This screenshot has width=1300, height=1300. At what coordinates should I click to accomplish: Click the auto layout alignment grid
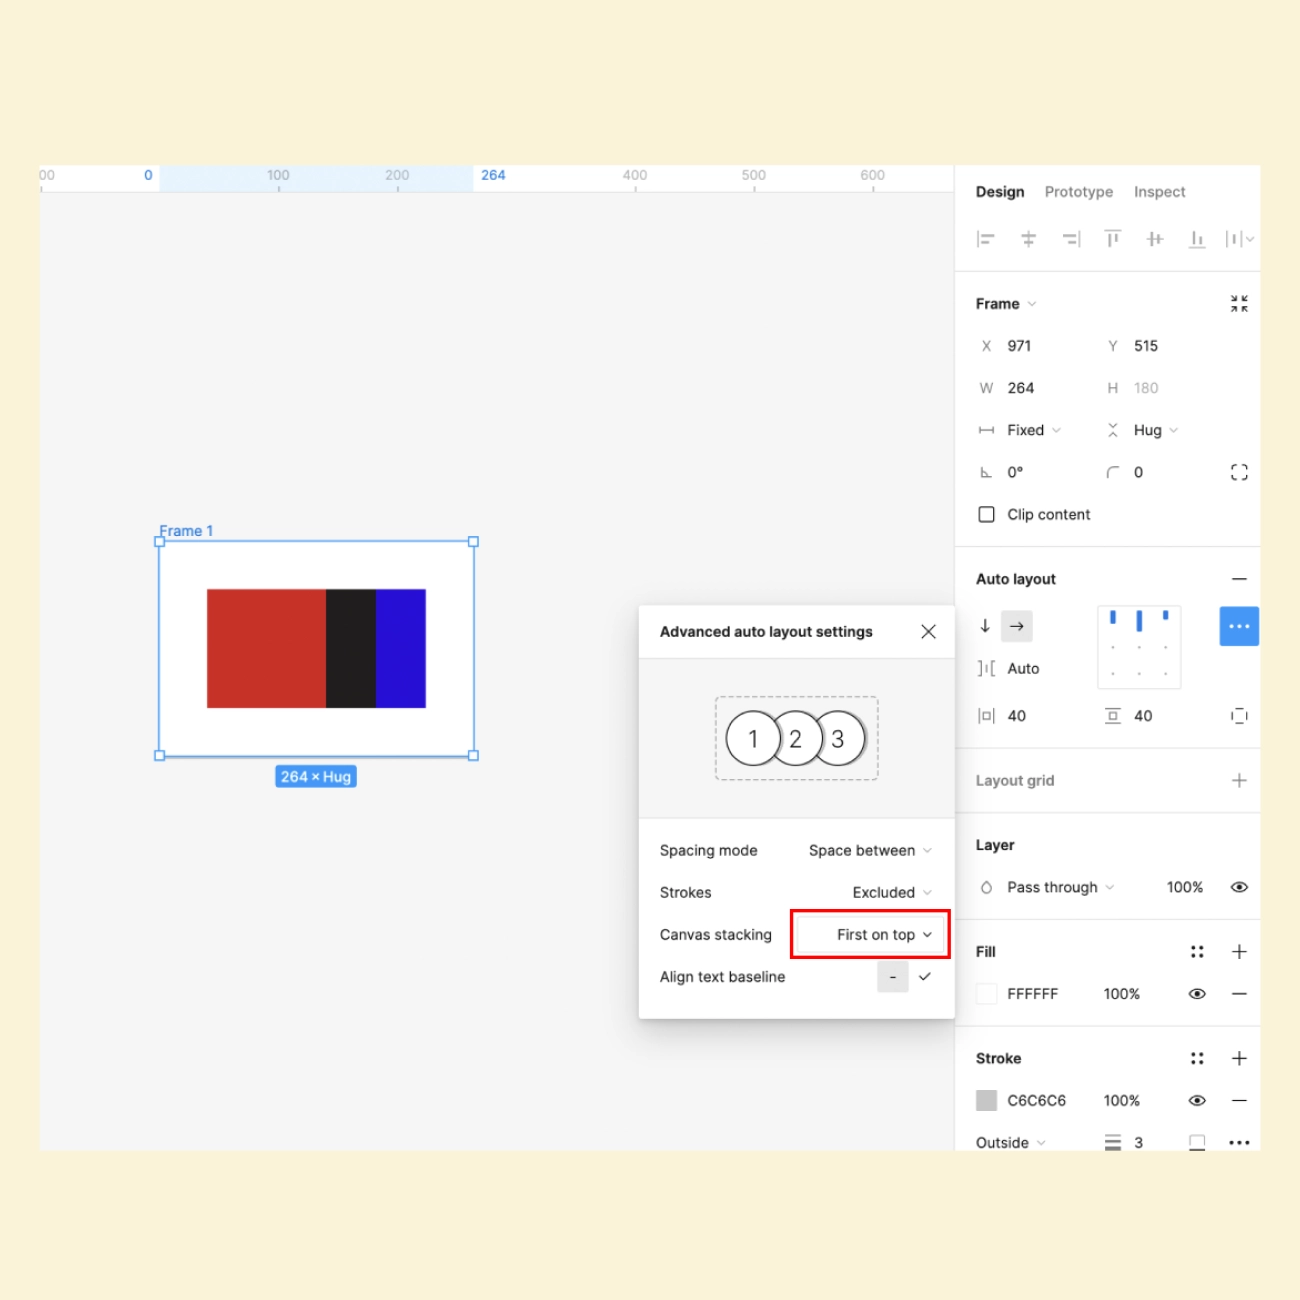click(x=1139, y=647)
